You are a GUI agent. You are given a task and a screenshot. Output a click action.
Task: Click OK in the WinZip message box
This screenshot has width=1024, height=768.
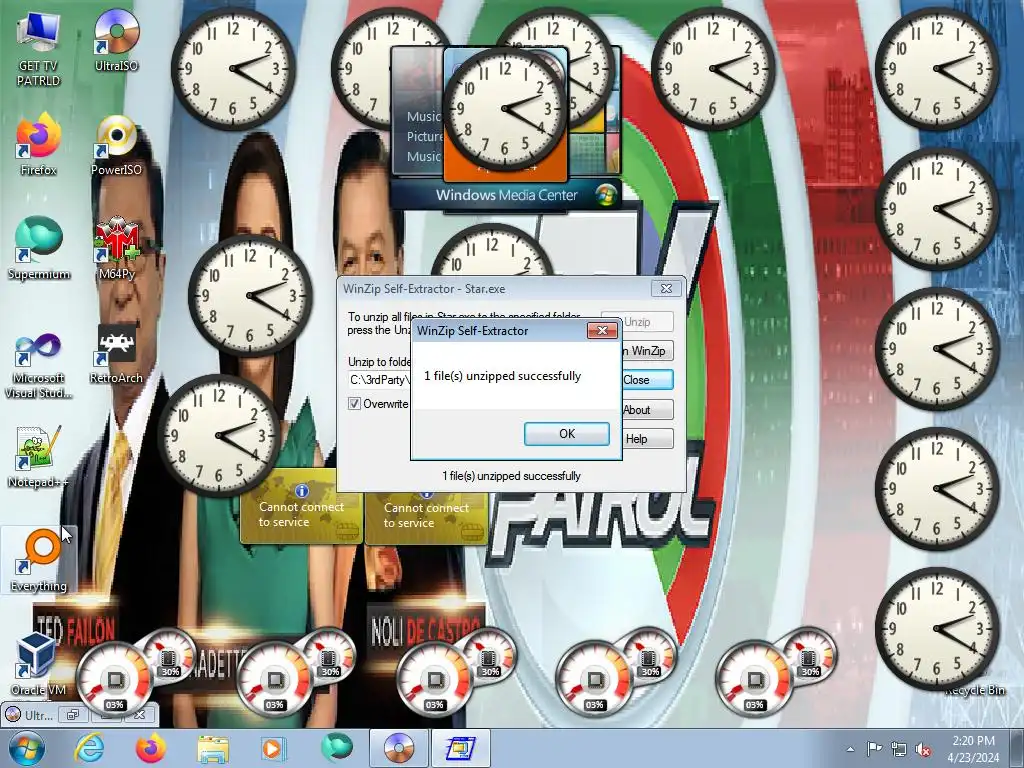tap(567, 434)
